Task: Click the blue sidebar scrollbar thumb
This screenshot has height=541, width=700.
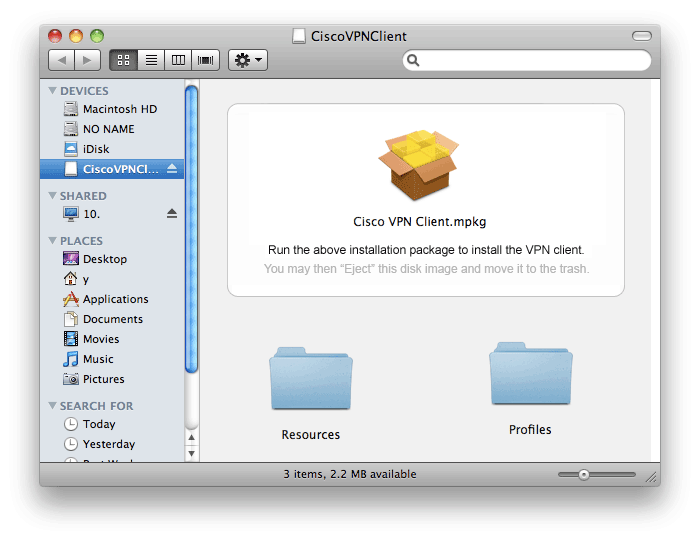Action: click(x=192, y=229)
